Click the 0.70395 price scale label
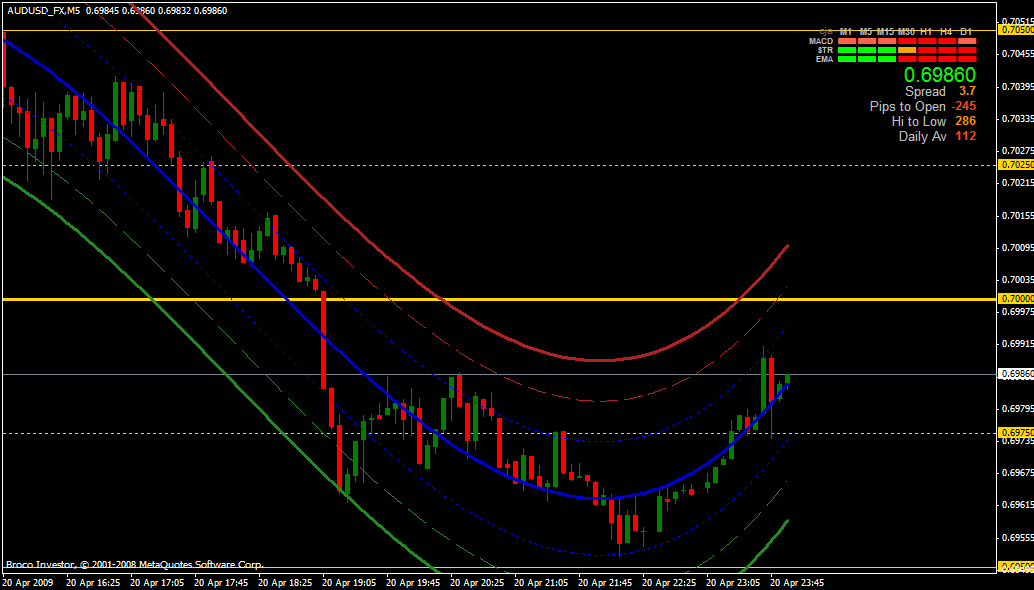This screenshot has width=1034, height=590. [1018, 86]
